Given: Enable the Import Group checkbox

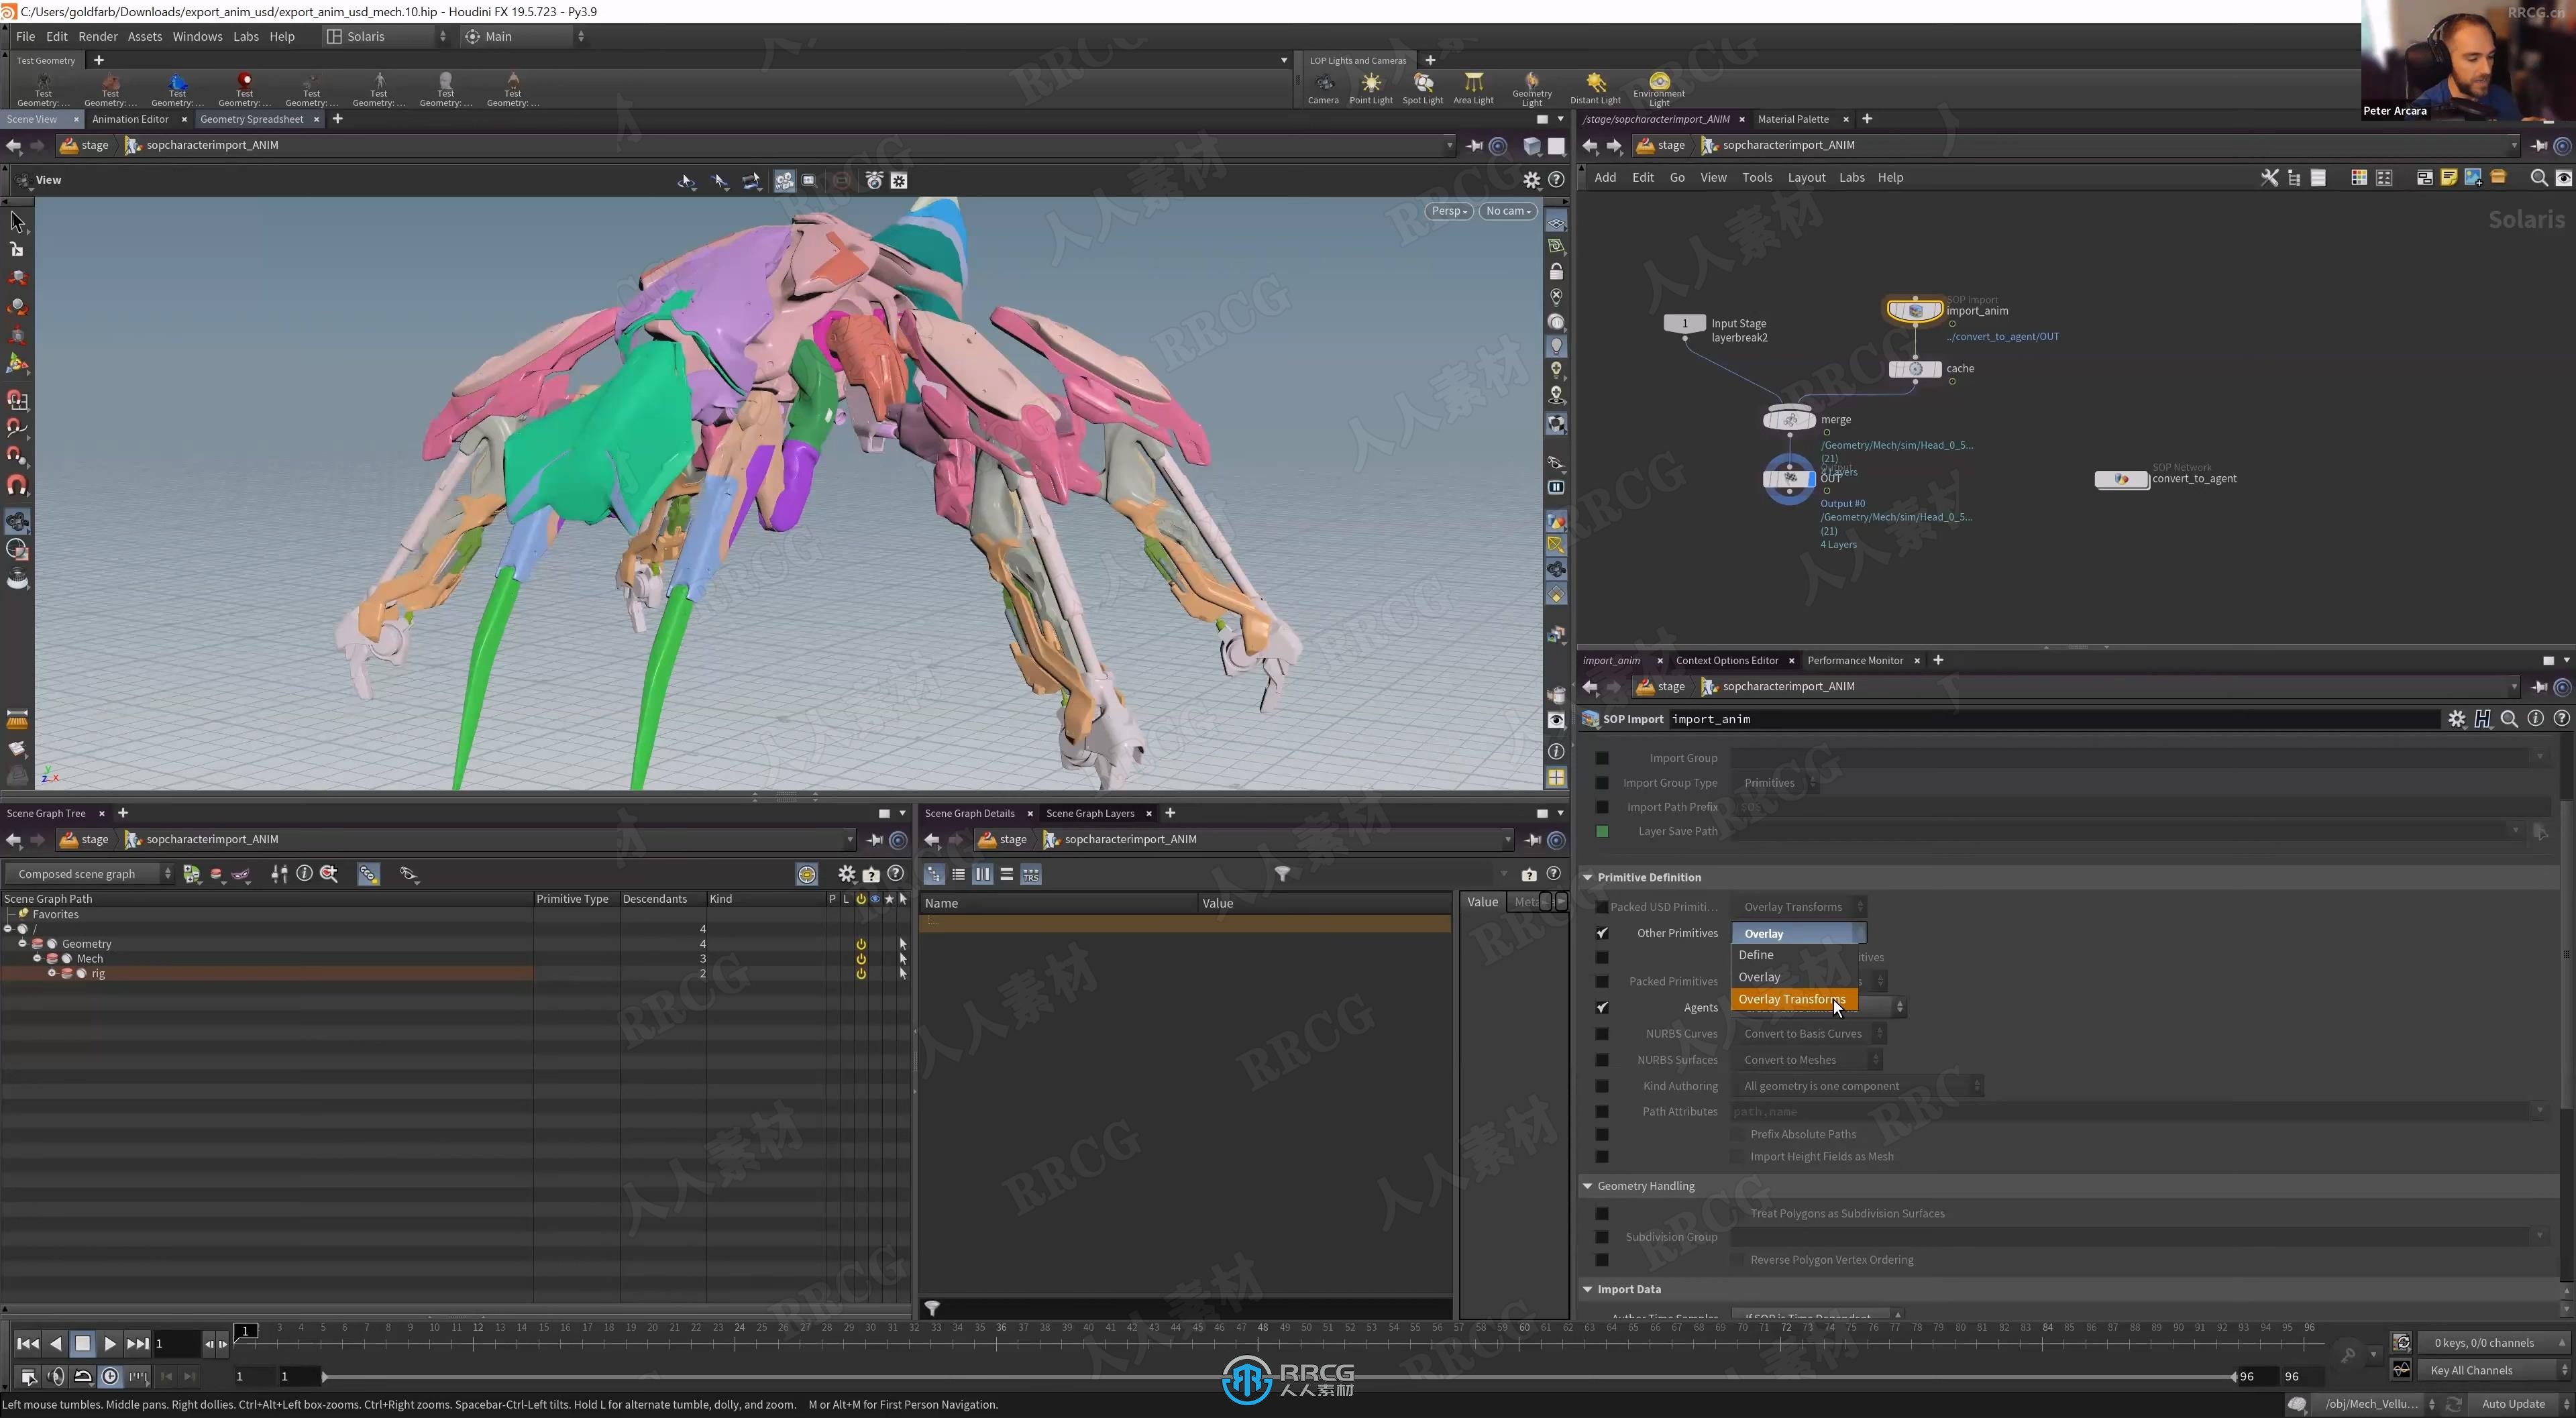Looking at the screenshot, I should coord(1602,759).
